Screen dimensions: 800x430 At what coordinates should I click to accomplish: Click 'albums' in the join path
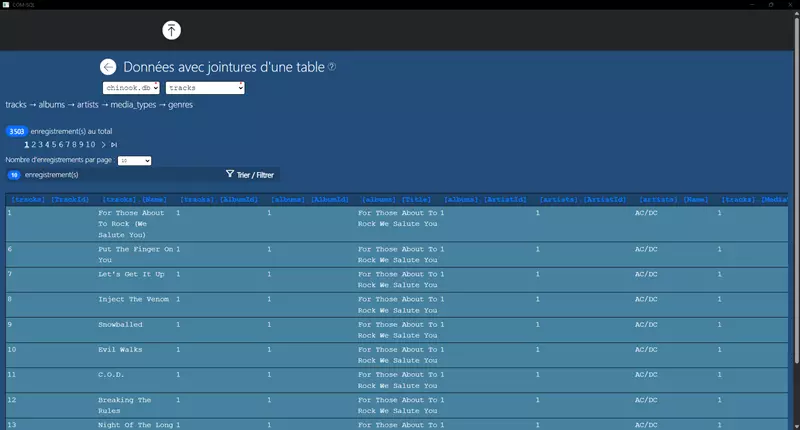[52, 105]
